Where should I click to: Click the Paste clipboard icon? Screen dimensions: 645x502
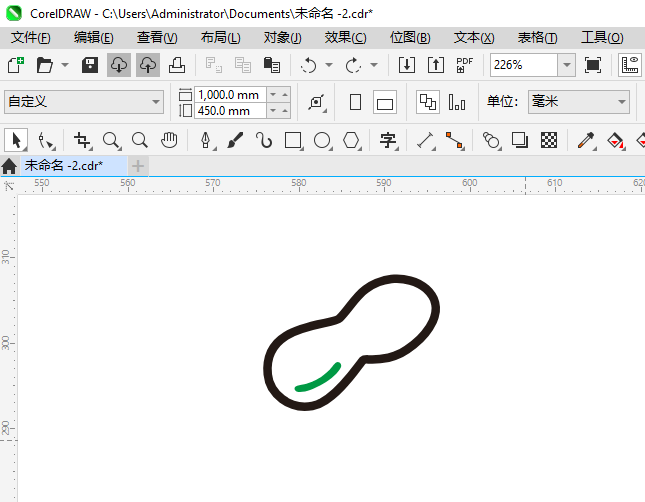(272, 65)
